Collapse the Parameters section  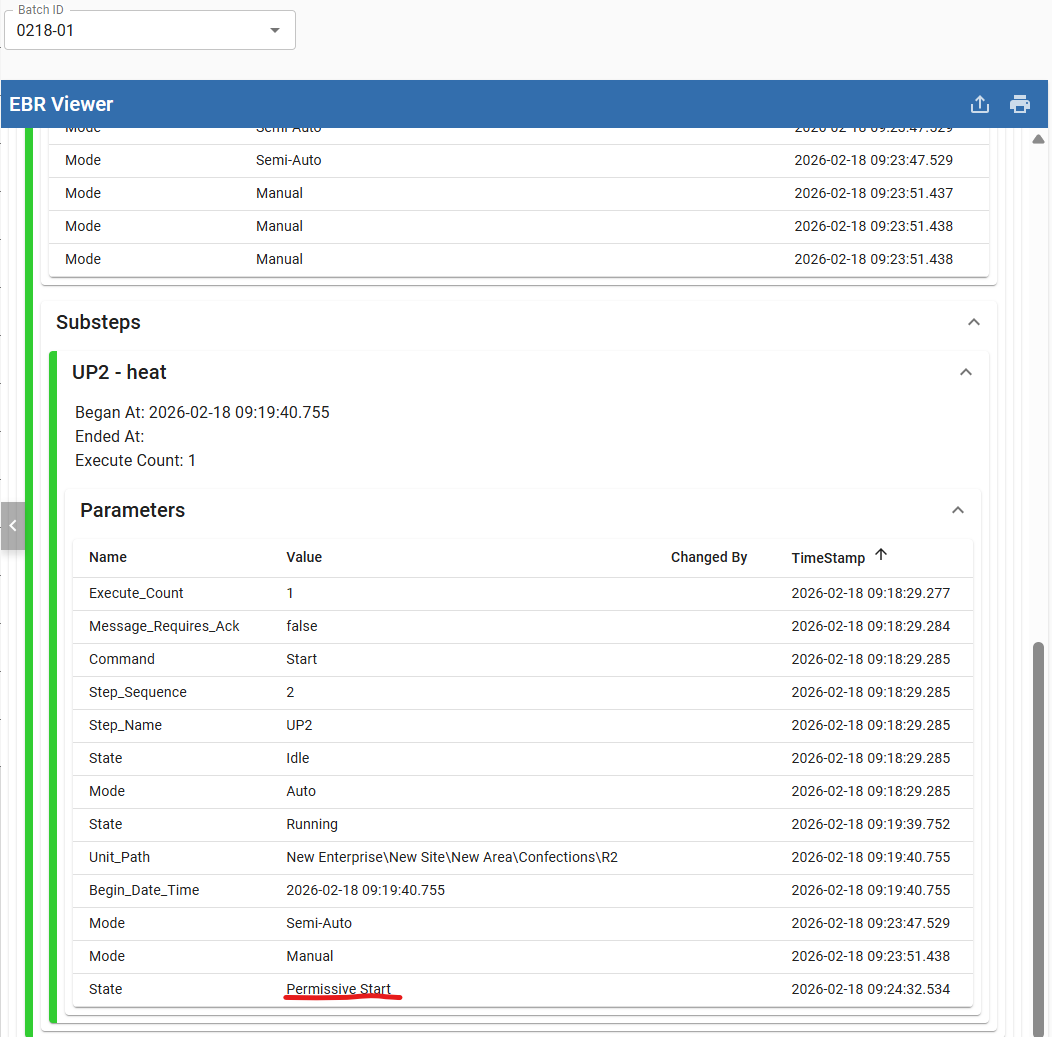point(958,510)
